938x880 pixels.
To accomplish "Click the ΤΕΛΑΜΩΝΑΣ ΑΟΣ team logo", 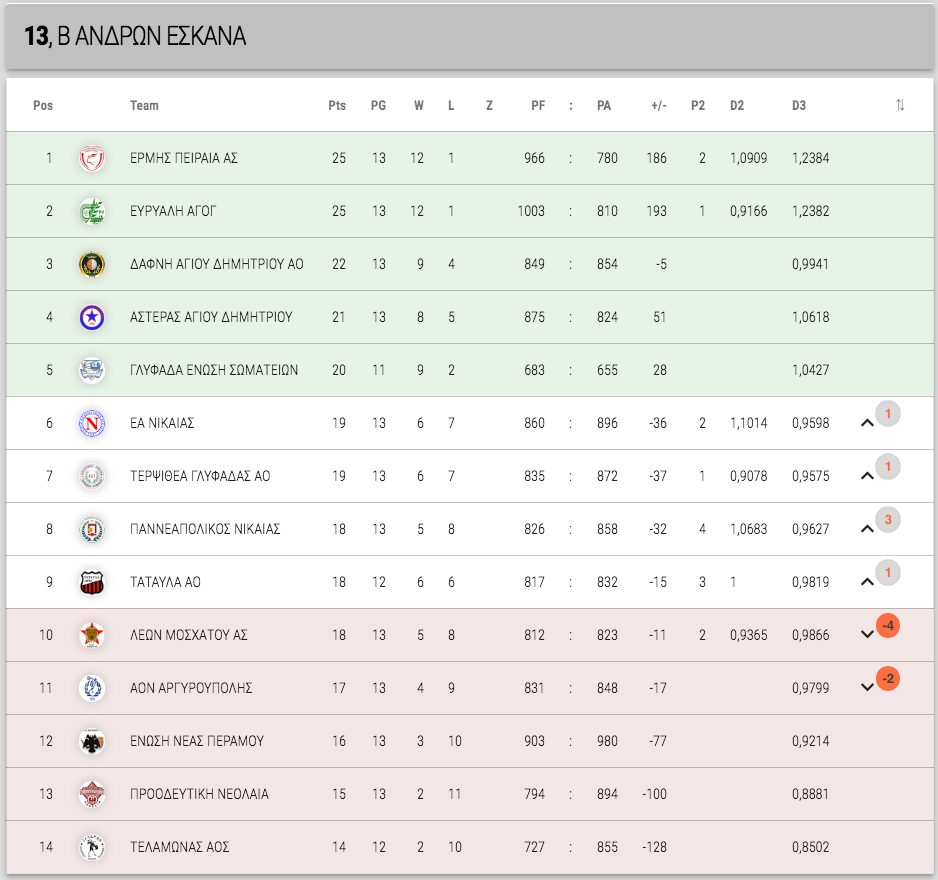I will click(x=92, y=847).
